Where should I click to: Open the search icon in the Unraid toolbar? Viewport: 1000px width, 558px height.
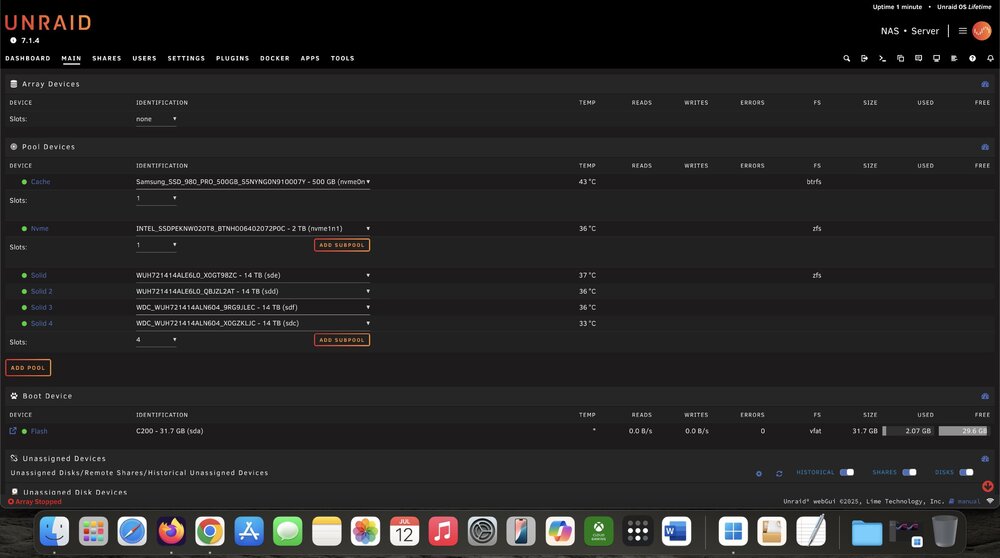[x=846, y=58]
